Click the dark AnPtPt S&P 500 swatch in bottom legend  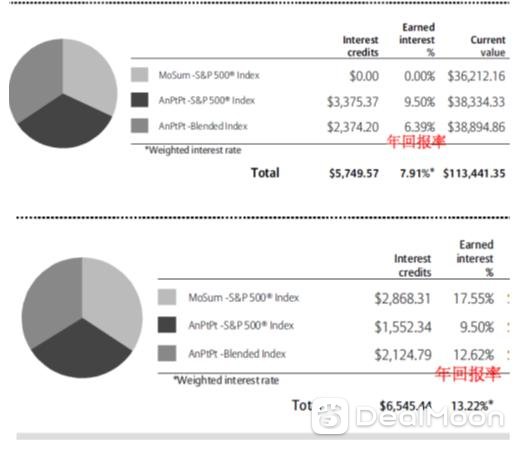[167, 325]
